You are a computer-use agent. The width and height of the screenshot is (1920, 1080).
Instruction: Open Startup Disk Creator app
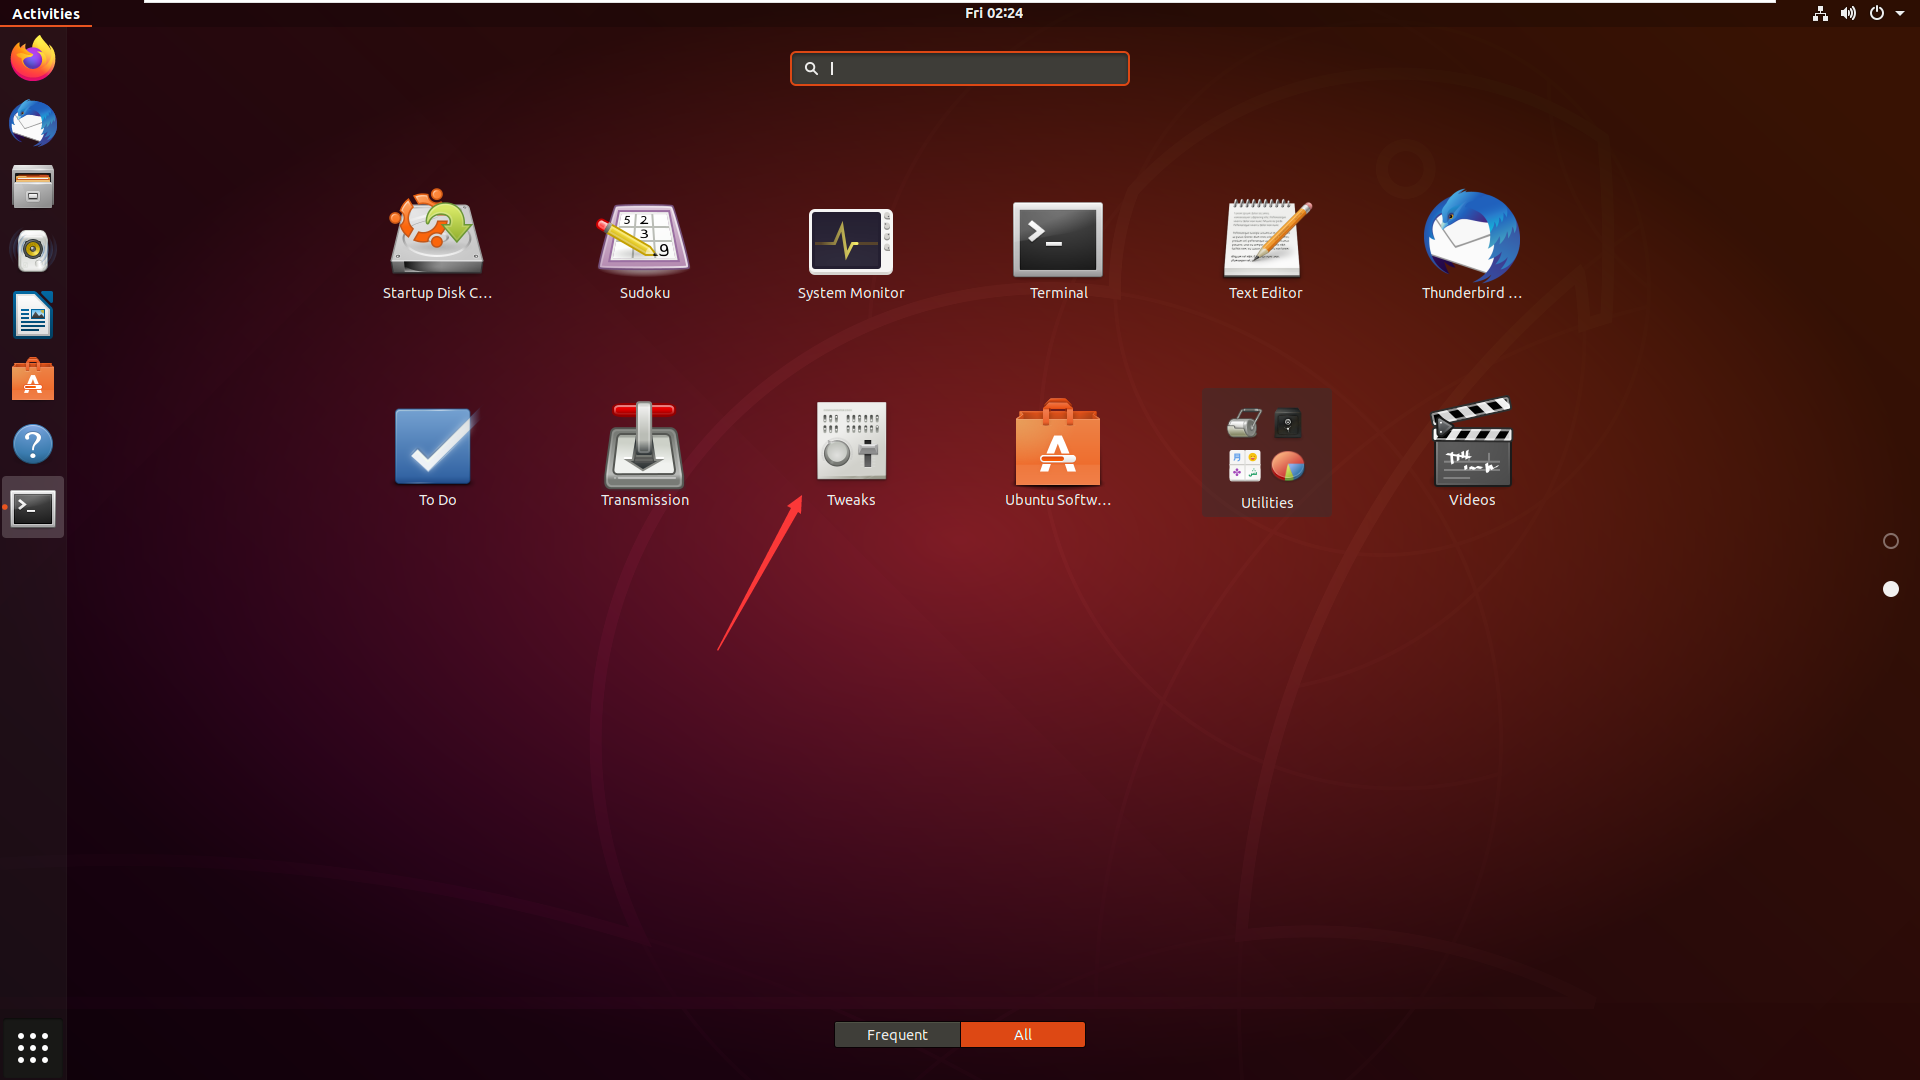point(437,245)
